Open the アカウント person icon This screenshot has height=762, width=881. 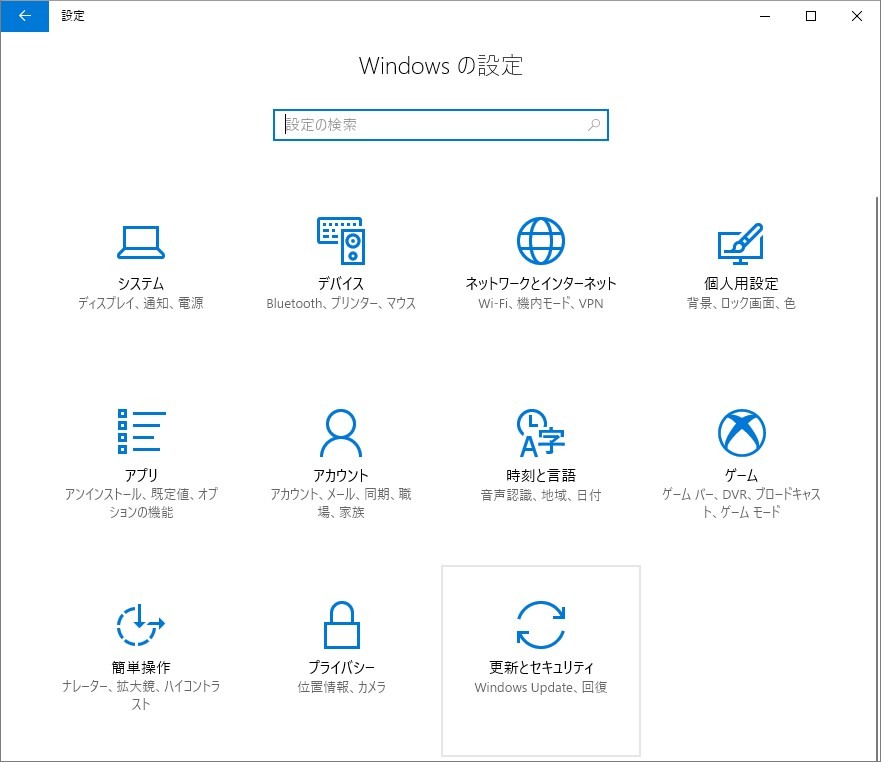340,433
